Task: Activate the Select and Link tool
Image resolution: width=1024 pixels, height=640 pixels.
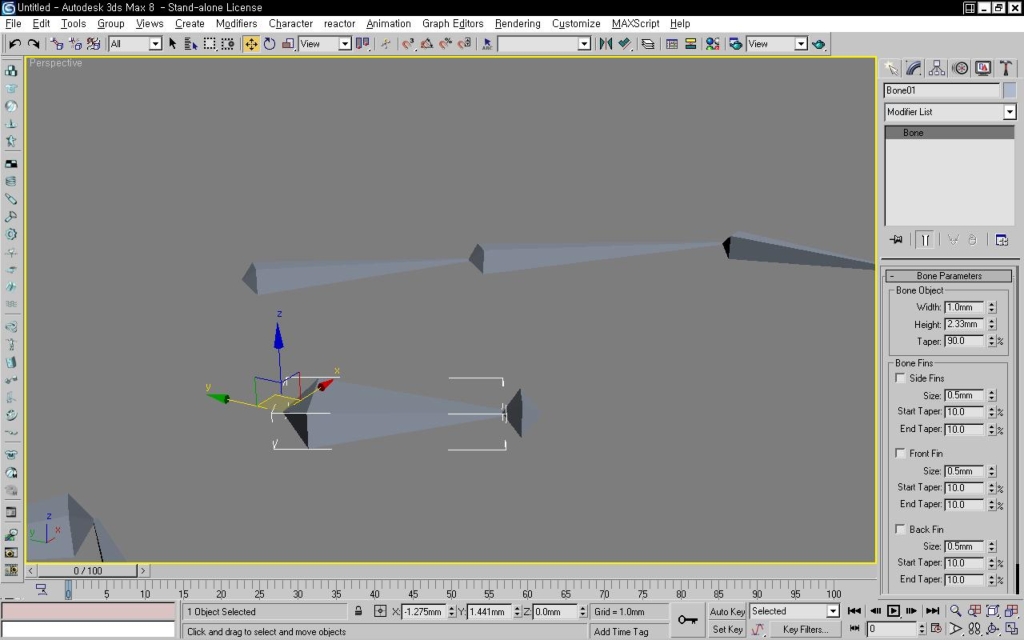Action: tap(57, 44)
